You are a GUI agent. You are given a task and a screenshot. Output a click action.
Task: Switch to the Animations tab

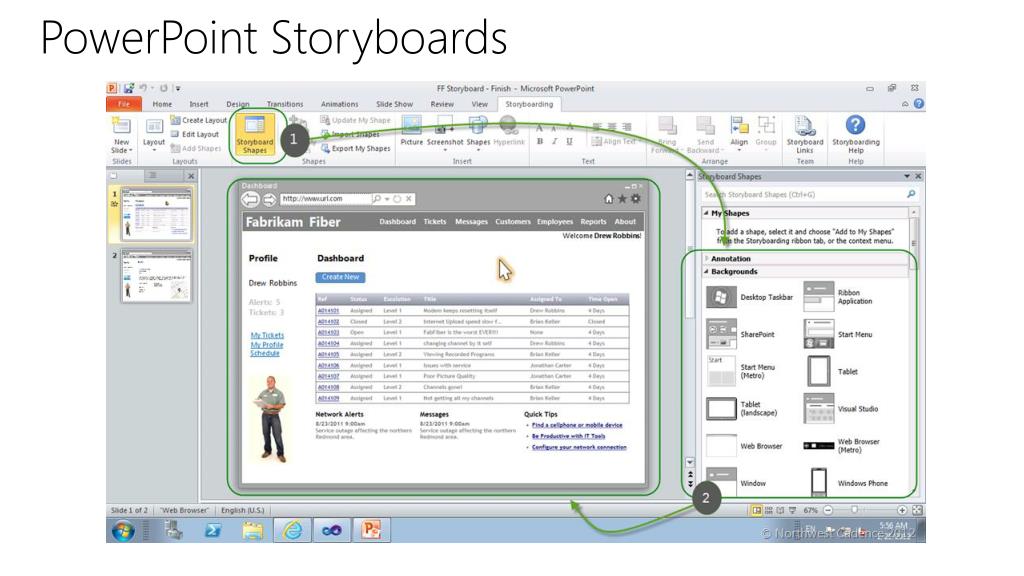[340, 104]
